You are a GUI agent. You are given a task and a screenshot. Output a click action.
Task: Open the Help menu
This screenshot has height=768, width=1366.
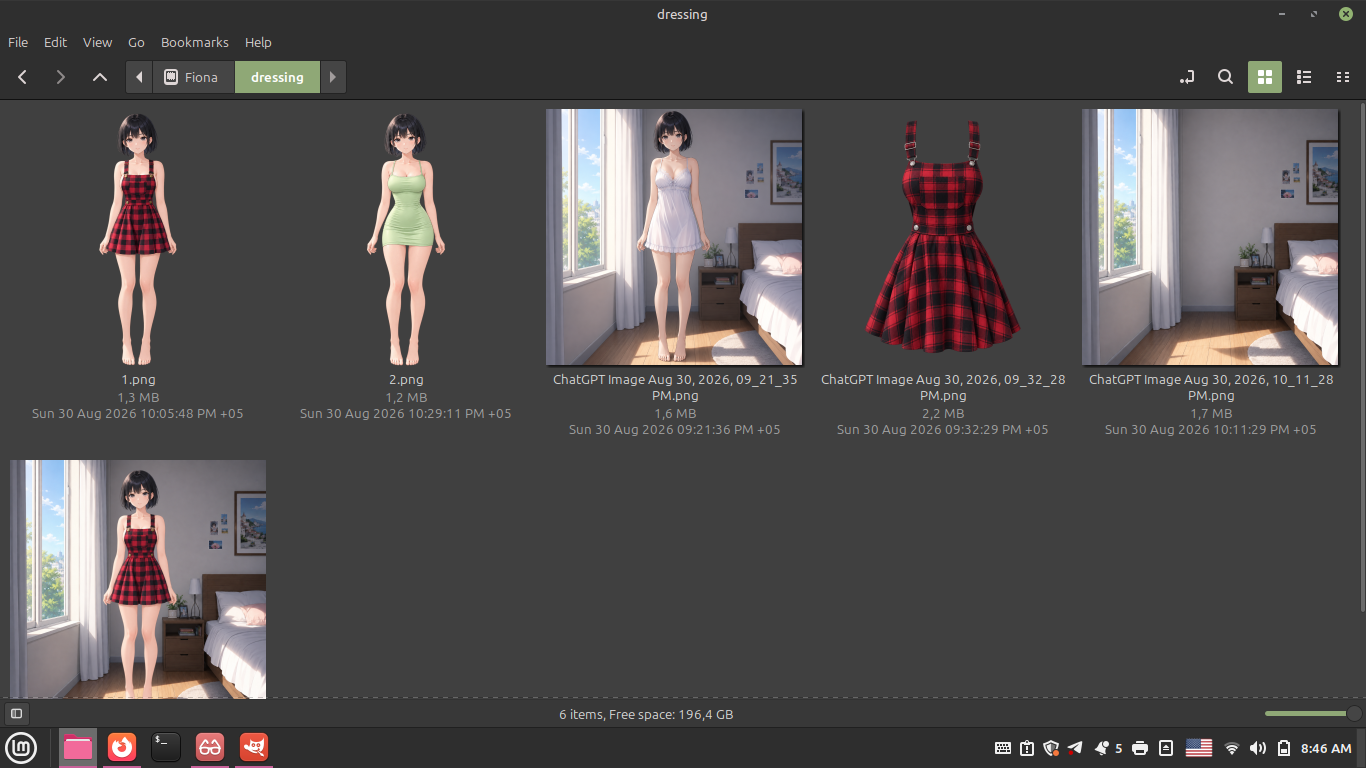pos(258,42)
